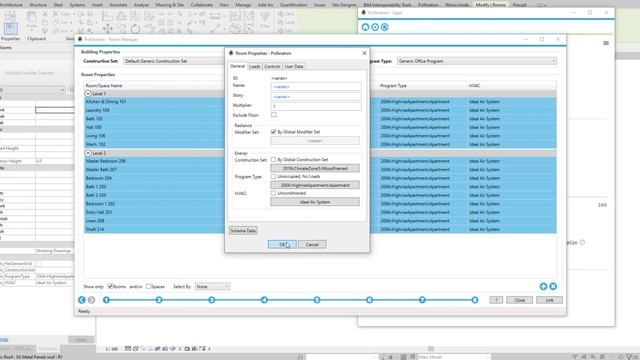The image size is (640, 360).
Task: Check Unoccupied, No Loads option
Action: tap(273, 176)
